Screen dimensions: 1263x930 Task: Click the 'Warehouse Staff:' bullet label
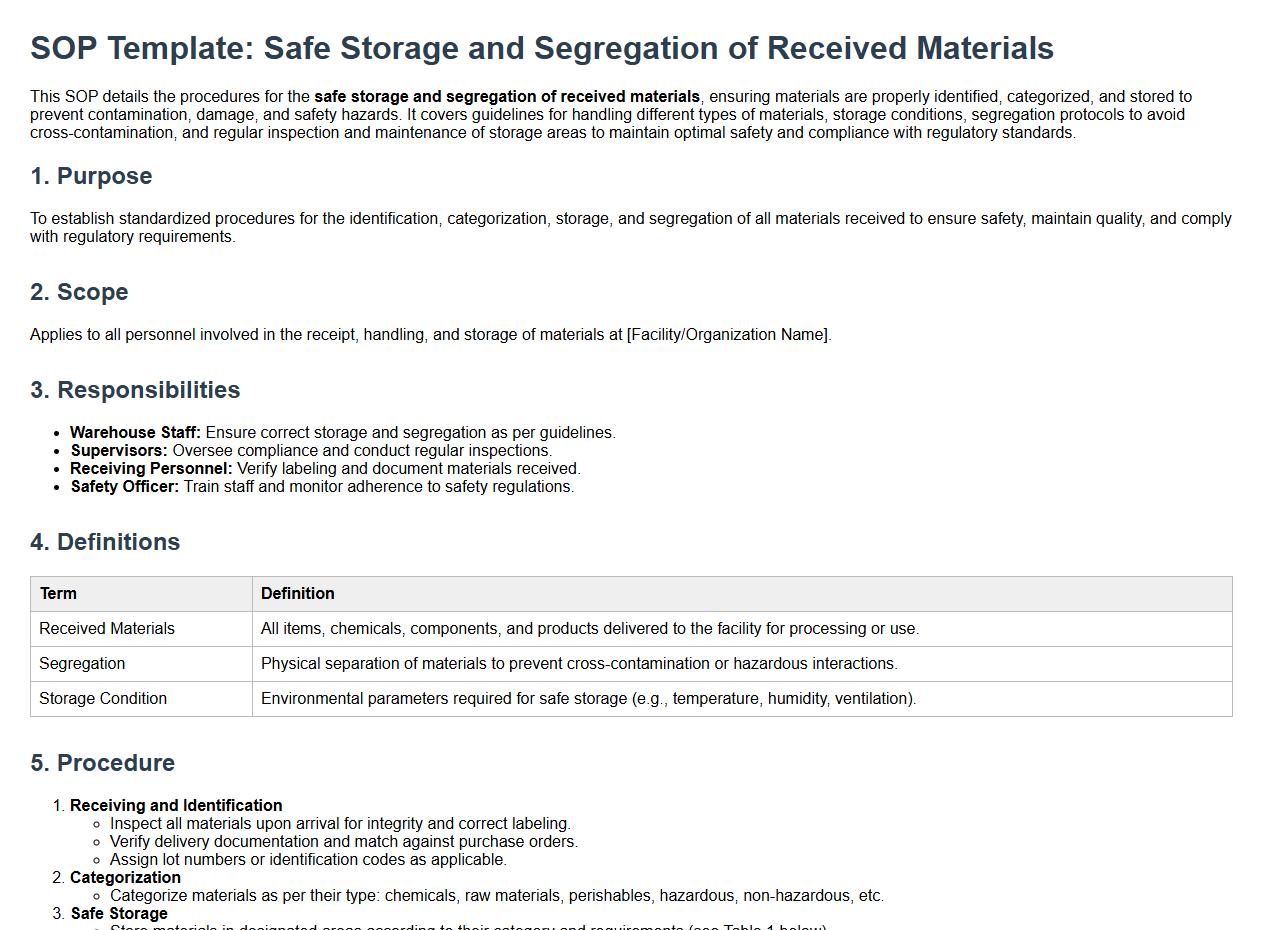135,433
